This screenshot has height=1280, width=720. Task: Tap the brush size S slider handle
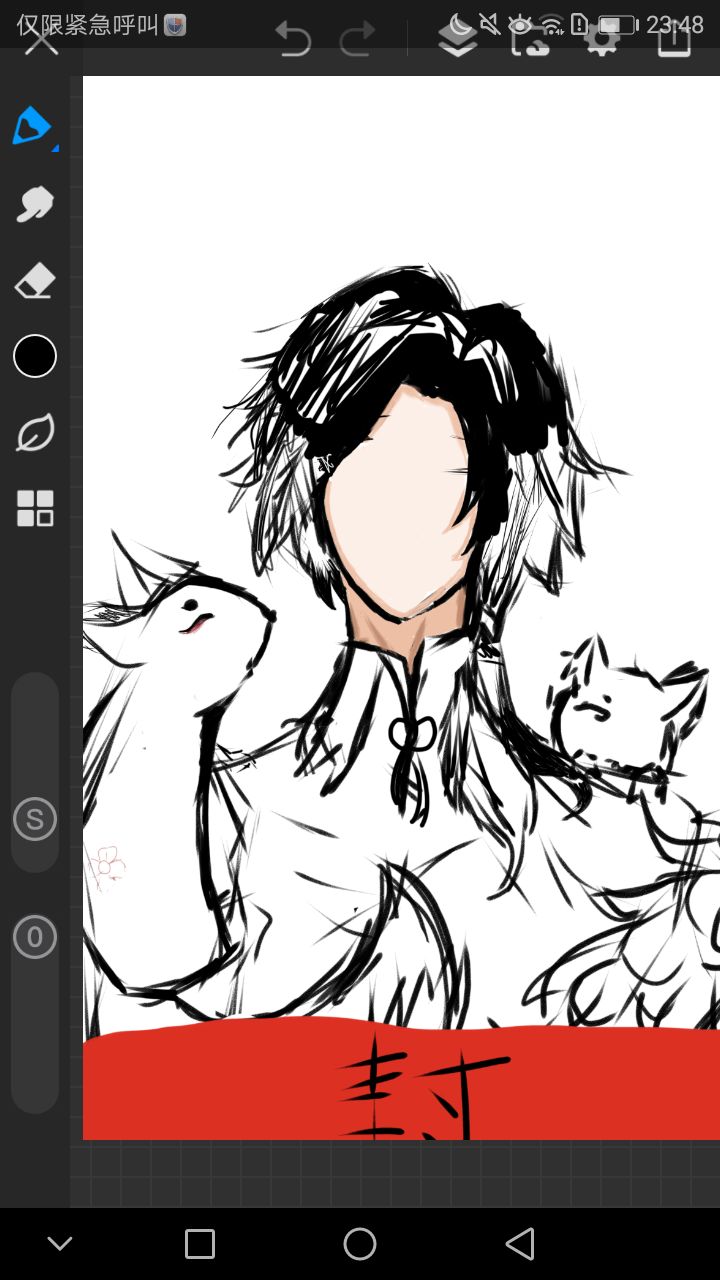click(x=34, y=820)
